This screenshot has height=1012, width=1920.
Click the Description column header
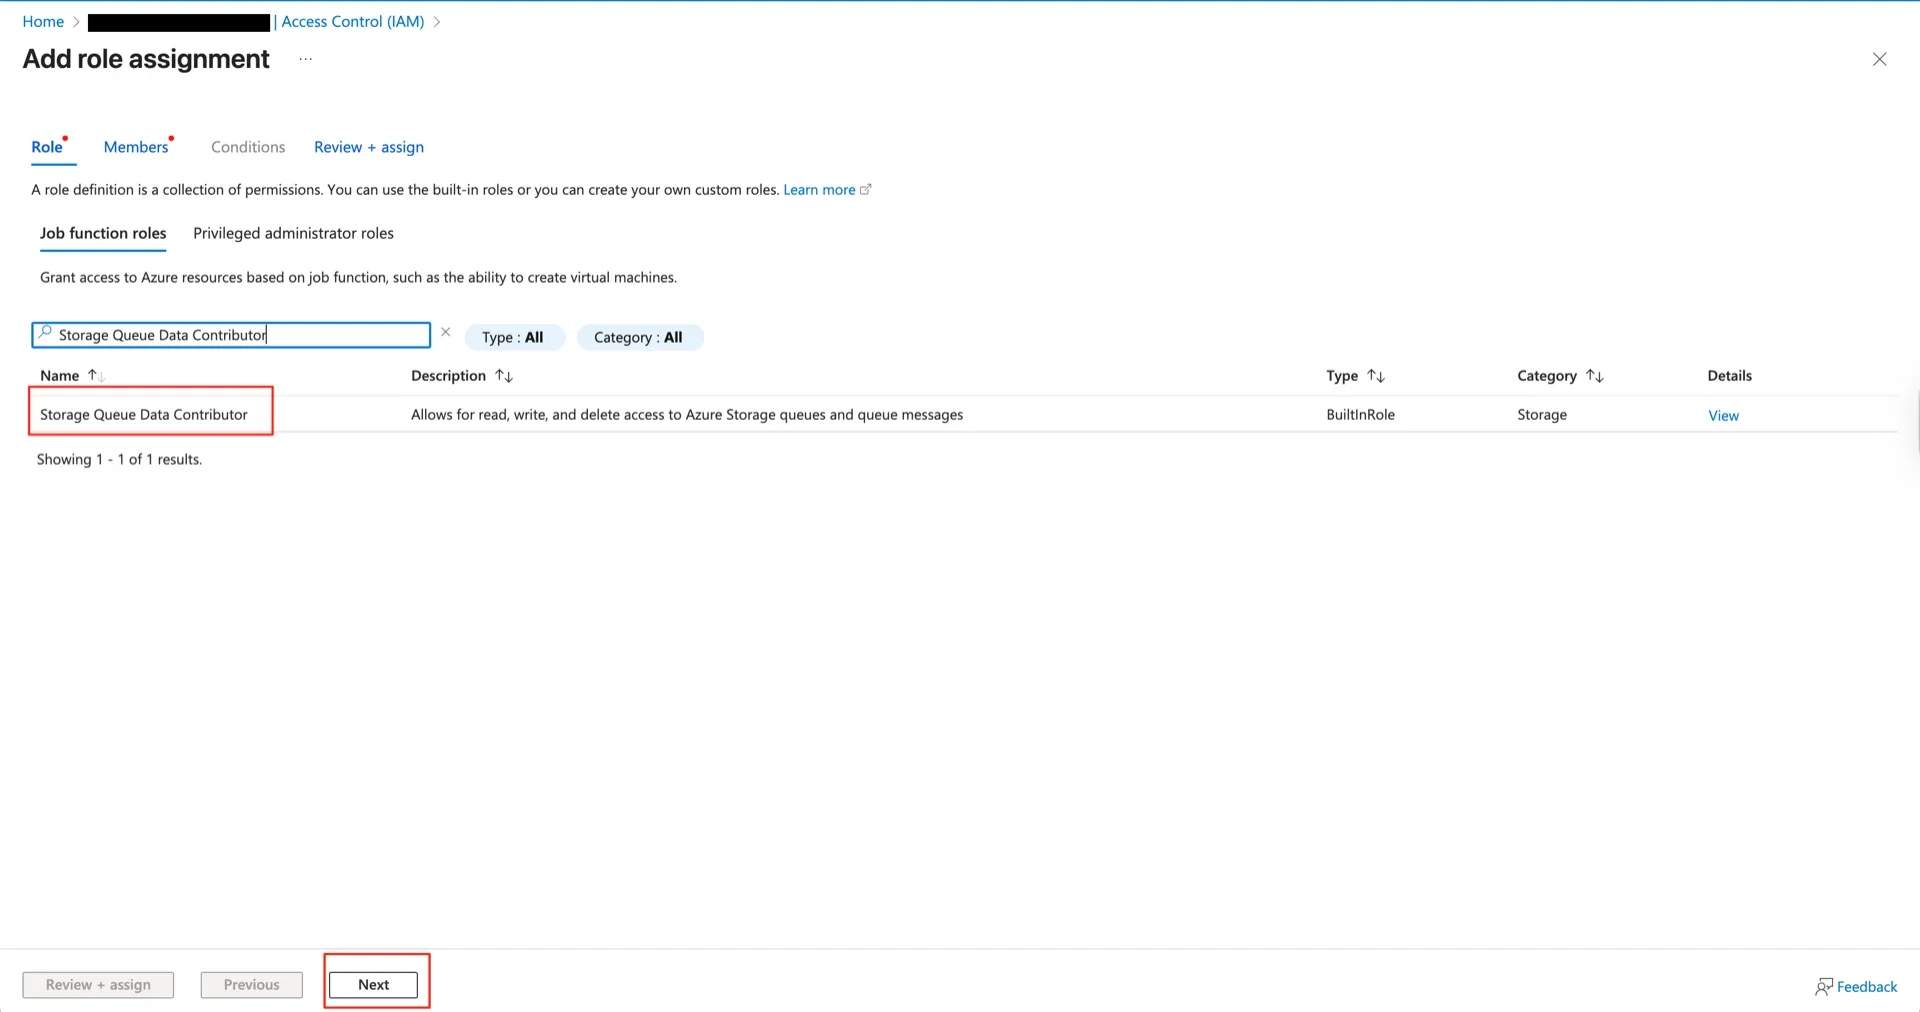click(448, 375)
